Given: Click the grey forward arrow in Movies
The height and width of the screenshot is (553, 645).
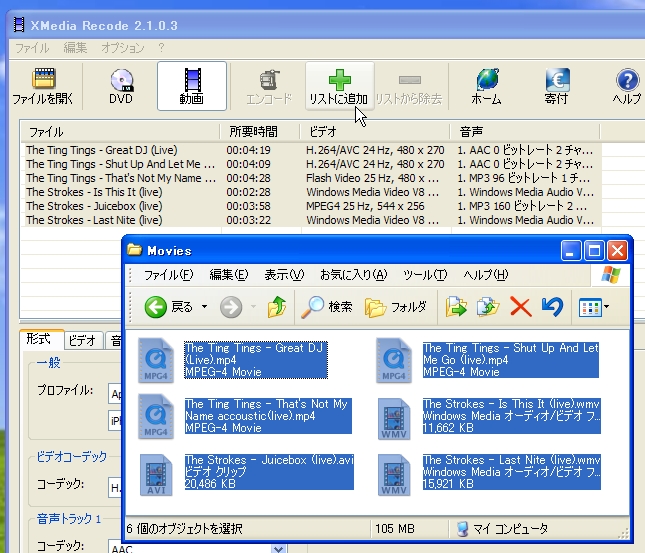Looking at the screenshot, I should pyautogui.click(x=231, y=307).
